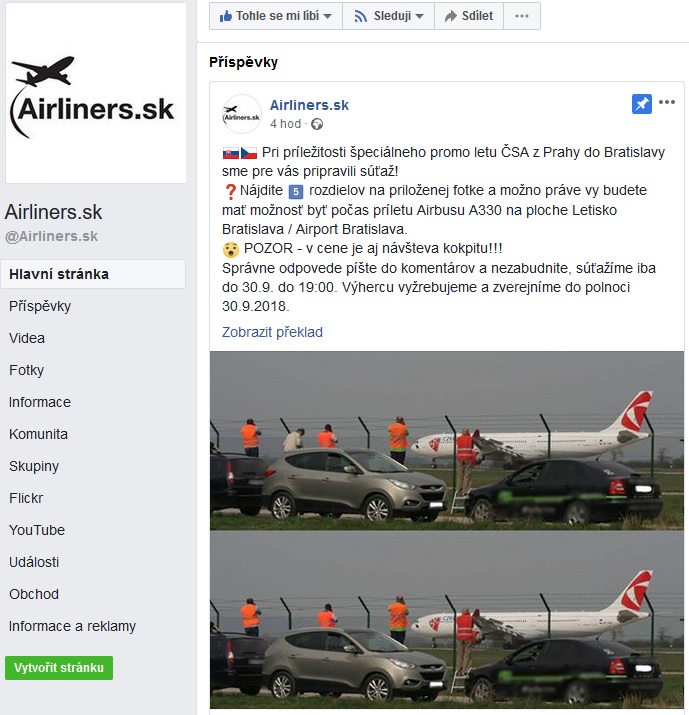Click the Airliners.sk page logo picture
The height and width of the screenshot is (715, 689).
[x=95, y=93]
